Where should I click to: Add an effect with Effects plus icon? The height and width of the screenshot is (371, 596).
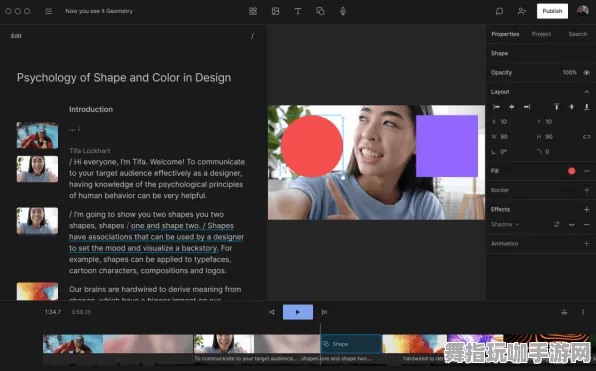pyautogui.click(x=586, y=209)
